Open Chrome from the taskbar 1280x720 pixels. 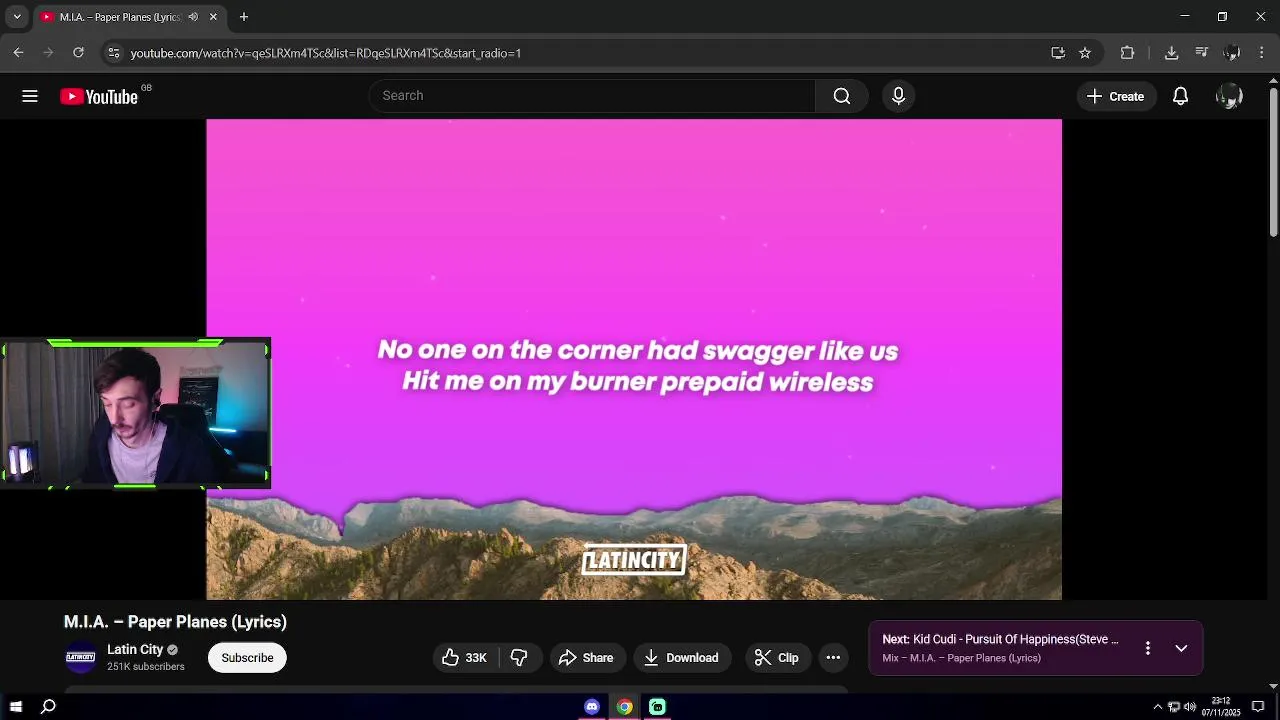coord(624,707)
